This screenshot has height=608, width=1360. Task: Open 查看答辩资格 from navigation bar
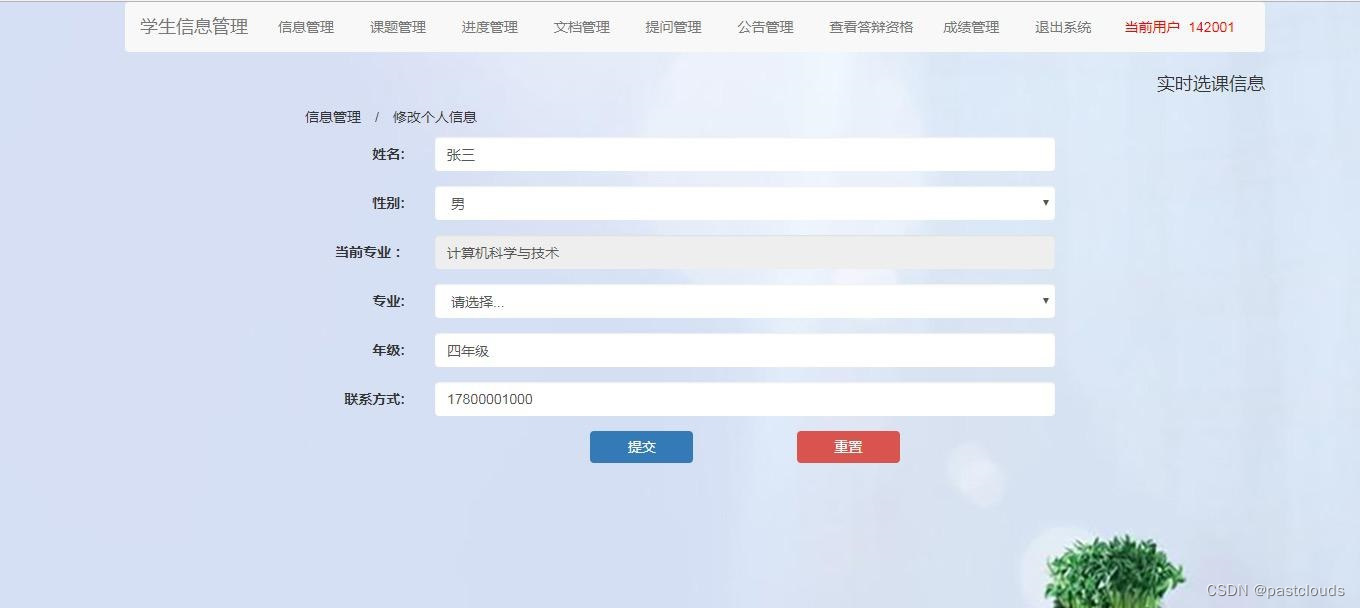869,27
